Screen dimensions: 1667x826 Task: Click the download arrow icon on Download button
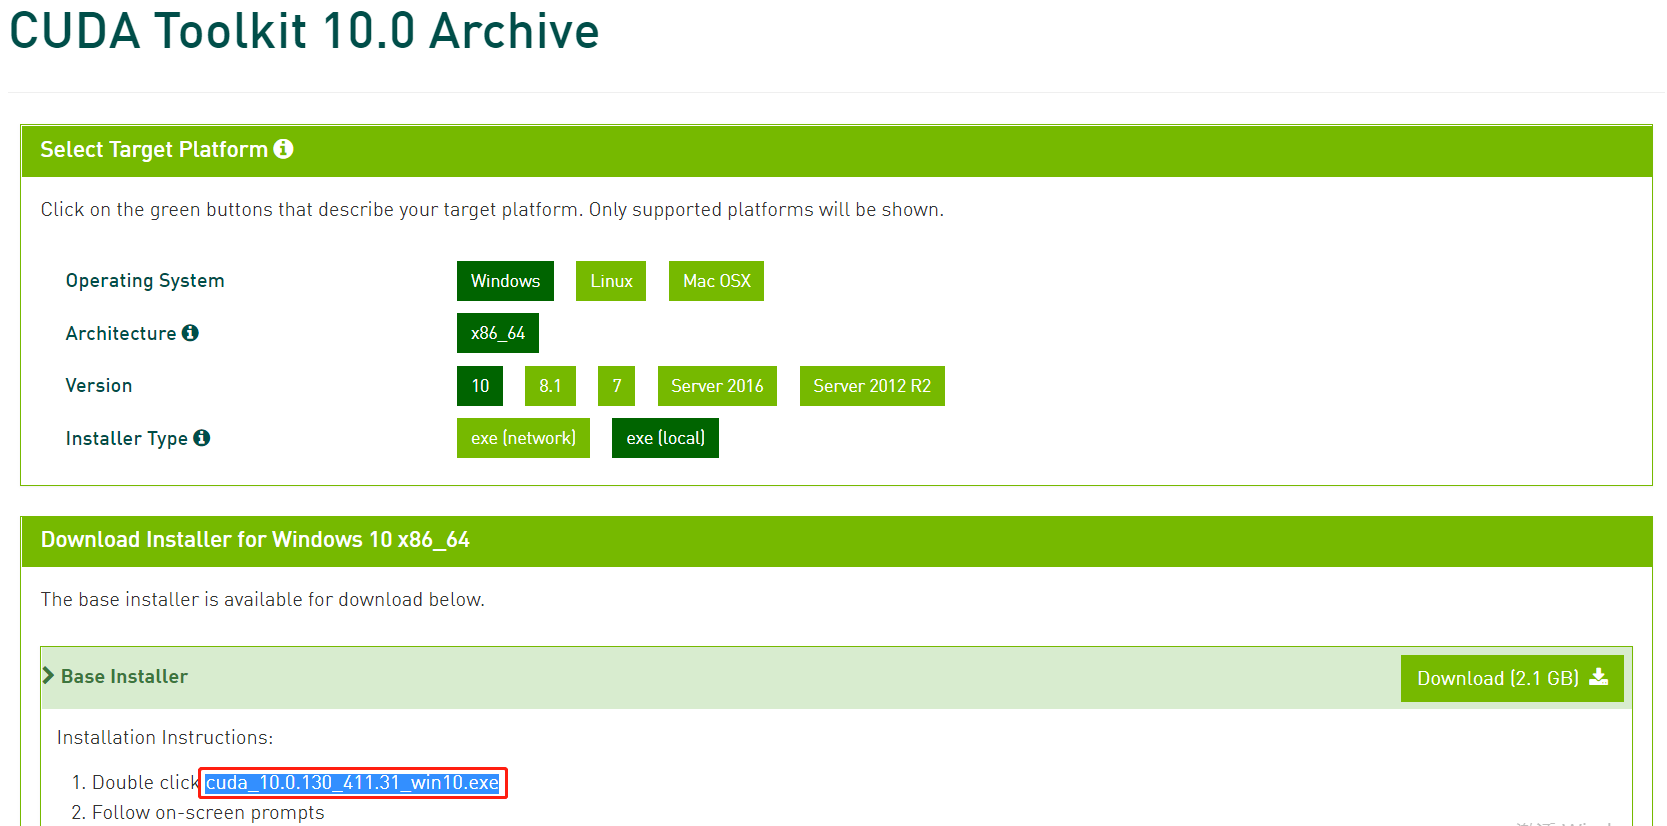coord(1599,677)
